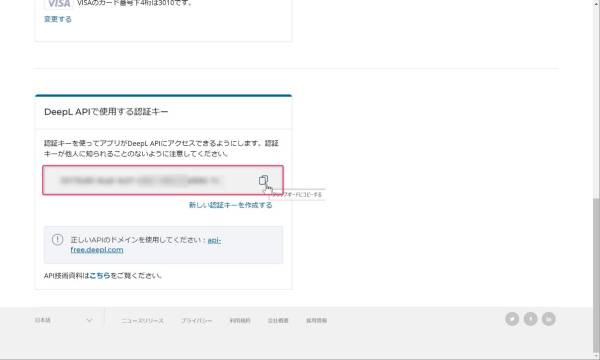Open the Facebook icon in footer
The height and width of the screenshot is (360, 600).
(x=530, y=319)
